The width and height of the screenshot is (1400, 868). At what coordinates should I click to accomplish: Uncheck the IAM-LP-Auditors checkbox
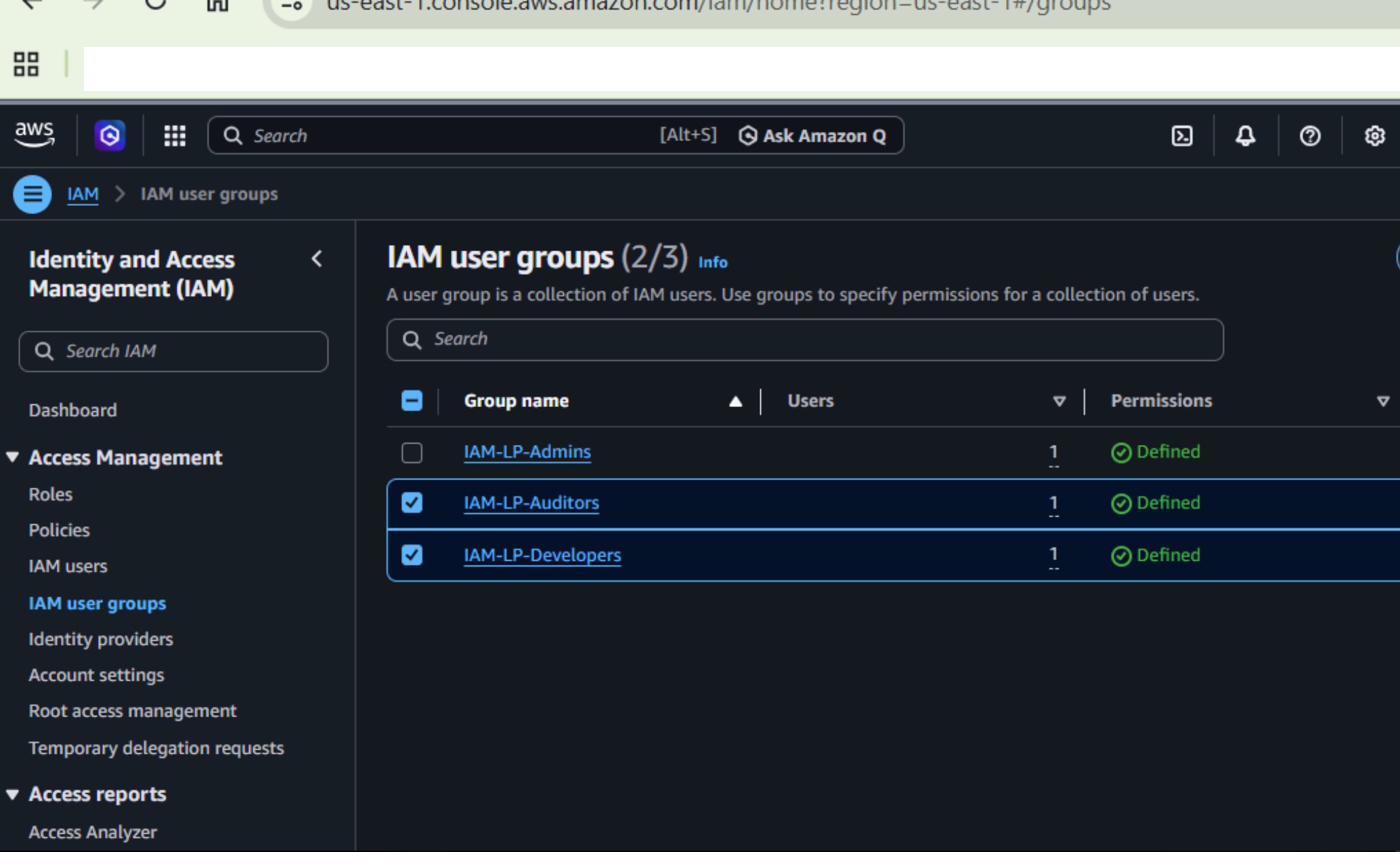(412, 503)
